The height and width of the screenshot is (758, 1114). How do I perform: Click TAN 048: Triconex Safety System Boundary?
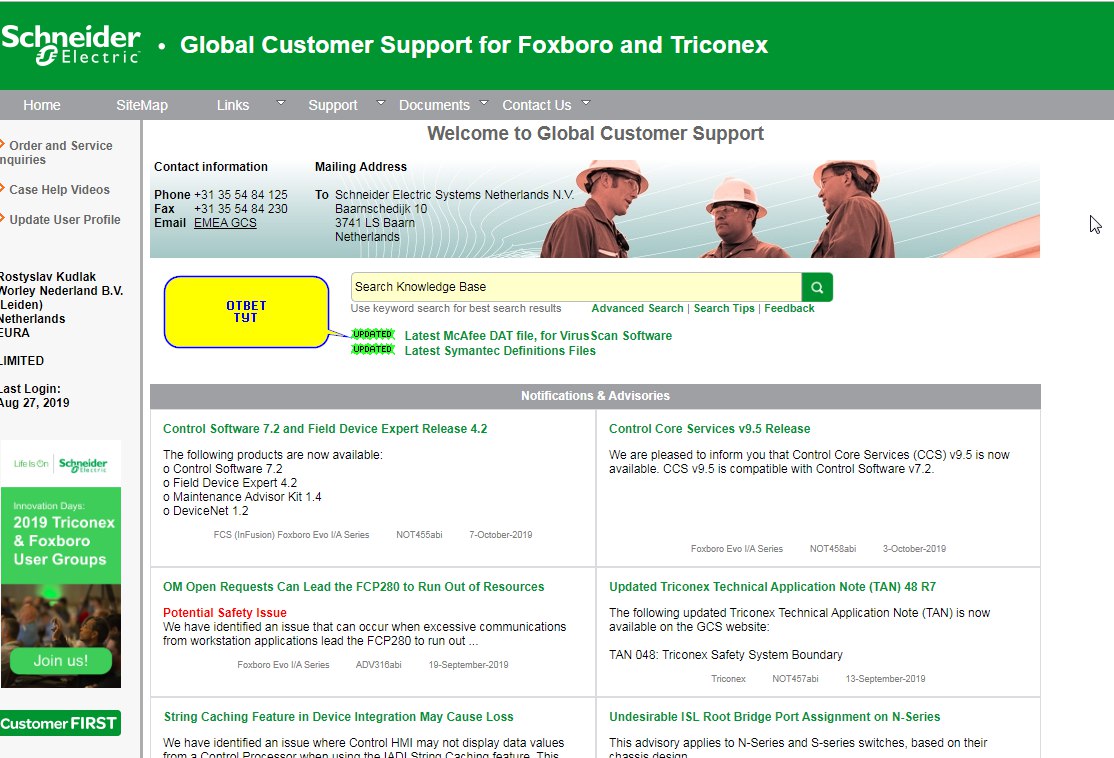pyautogui.click(x=725, y=655)
